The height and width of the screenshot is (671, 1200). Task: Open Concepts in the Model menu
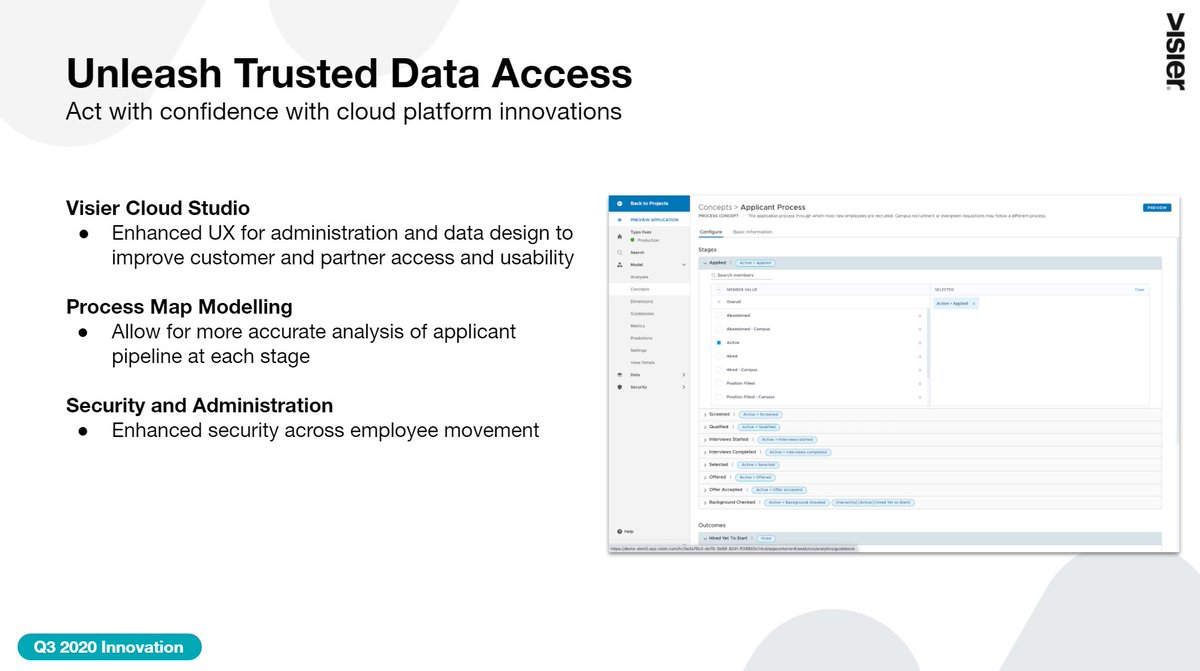pyautogui.click(x=640, y=289)
